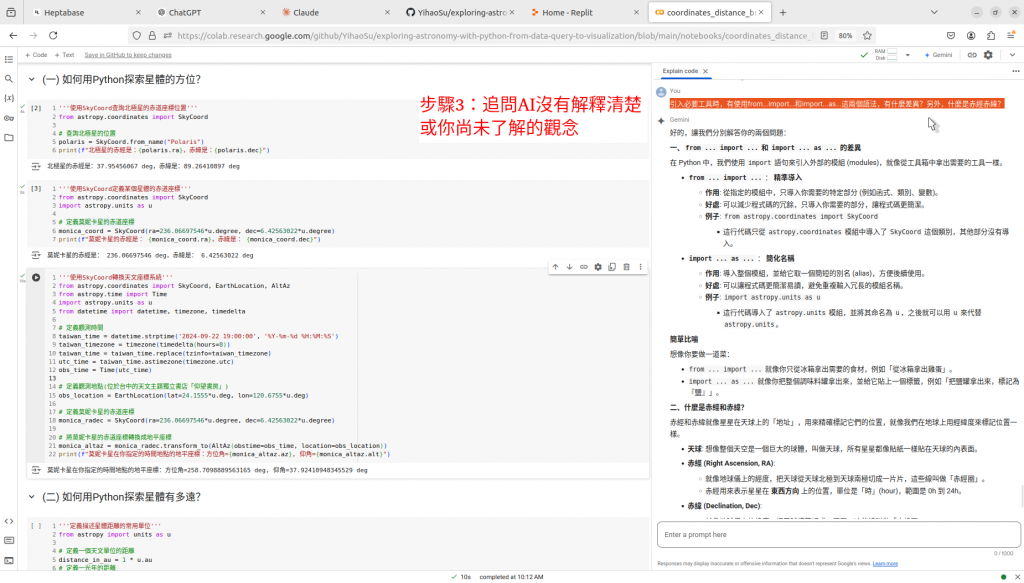
Task: Bookmark this page with the star
Action: [867, 35]
